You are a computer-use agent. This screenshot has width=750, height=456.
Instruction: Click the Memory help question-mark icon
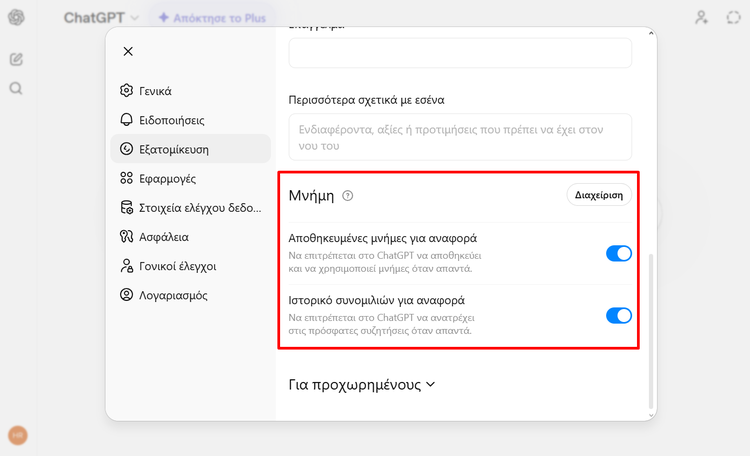[348, 196]
